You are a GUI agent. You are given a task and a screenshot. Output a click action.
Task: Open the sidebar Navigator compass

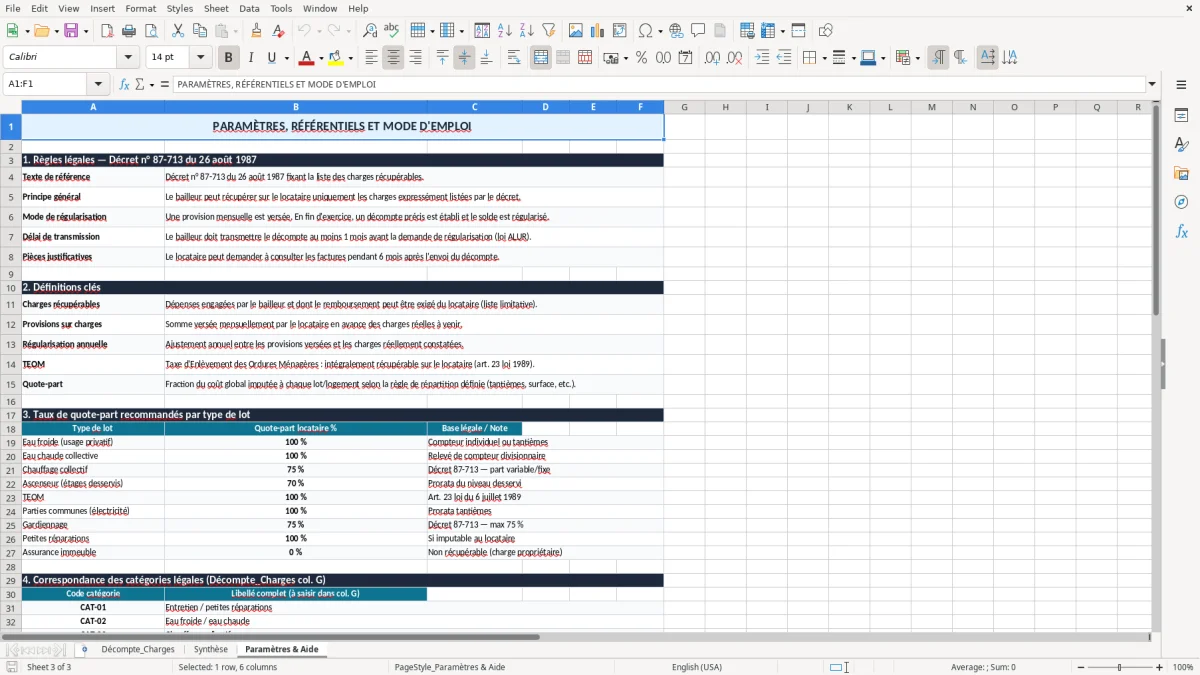(x=1181, y=202)
